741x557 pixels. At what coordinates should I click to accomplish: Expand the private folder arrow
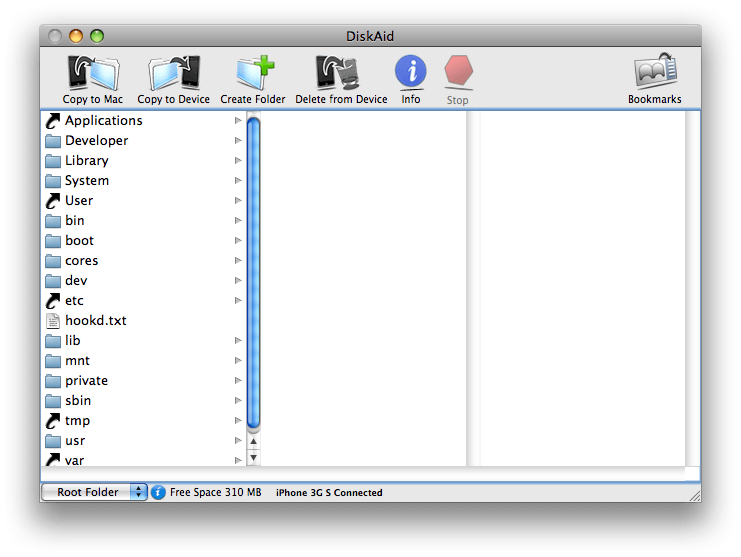(x=238, y=380)
